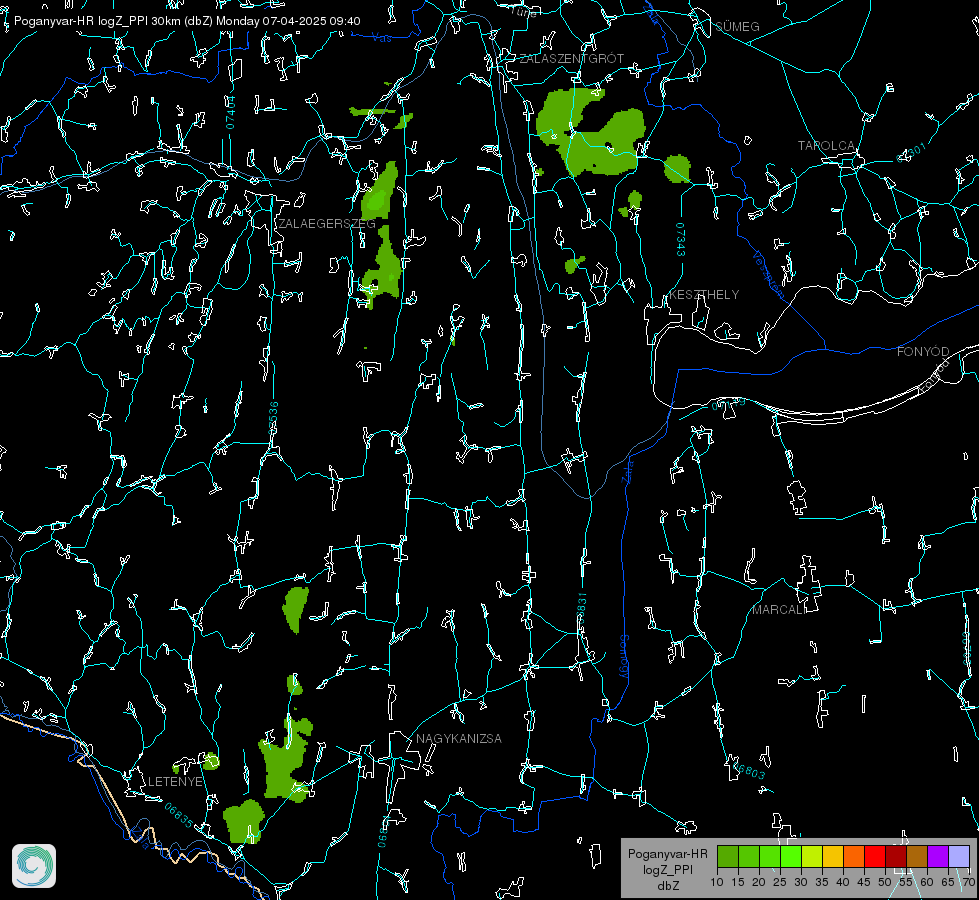Viewport: 979px width, 900px height.
Task: Click the ZALAEGERSZEG city label
Action: [x=327, y=224]
